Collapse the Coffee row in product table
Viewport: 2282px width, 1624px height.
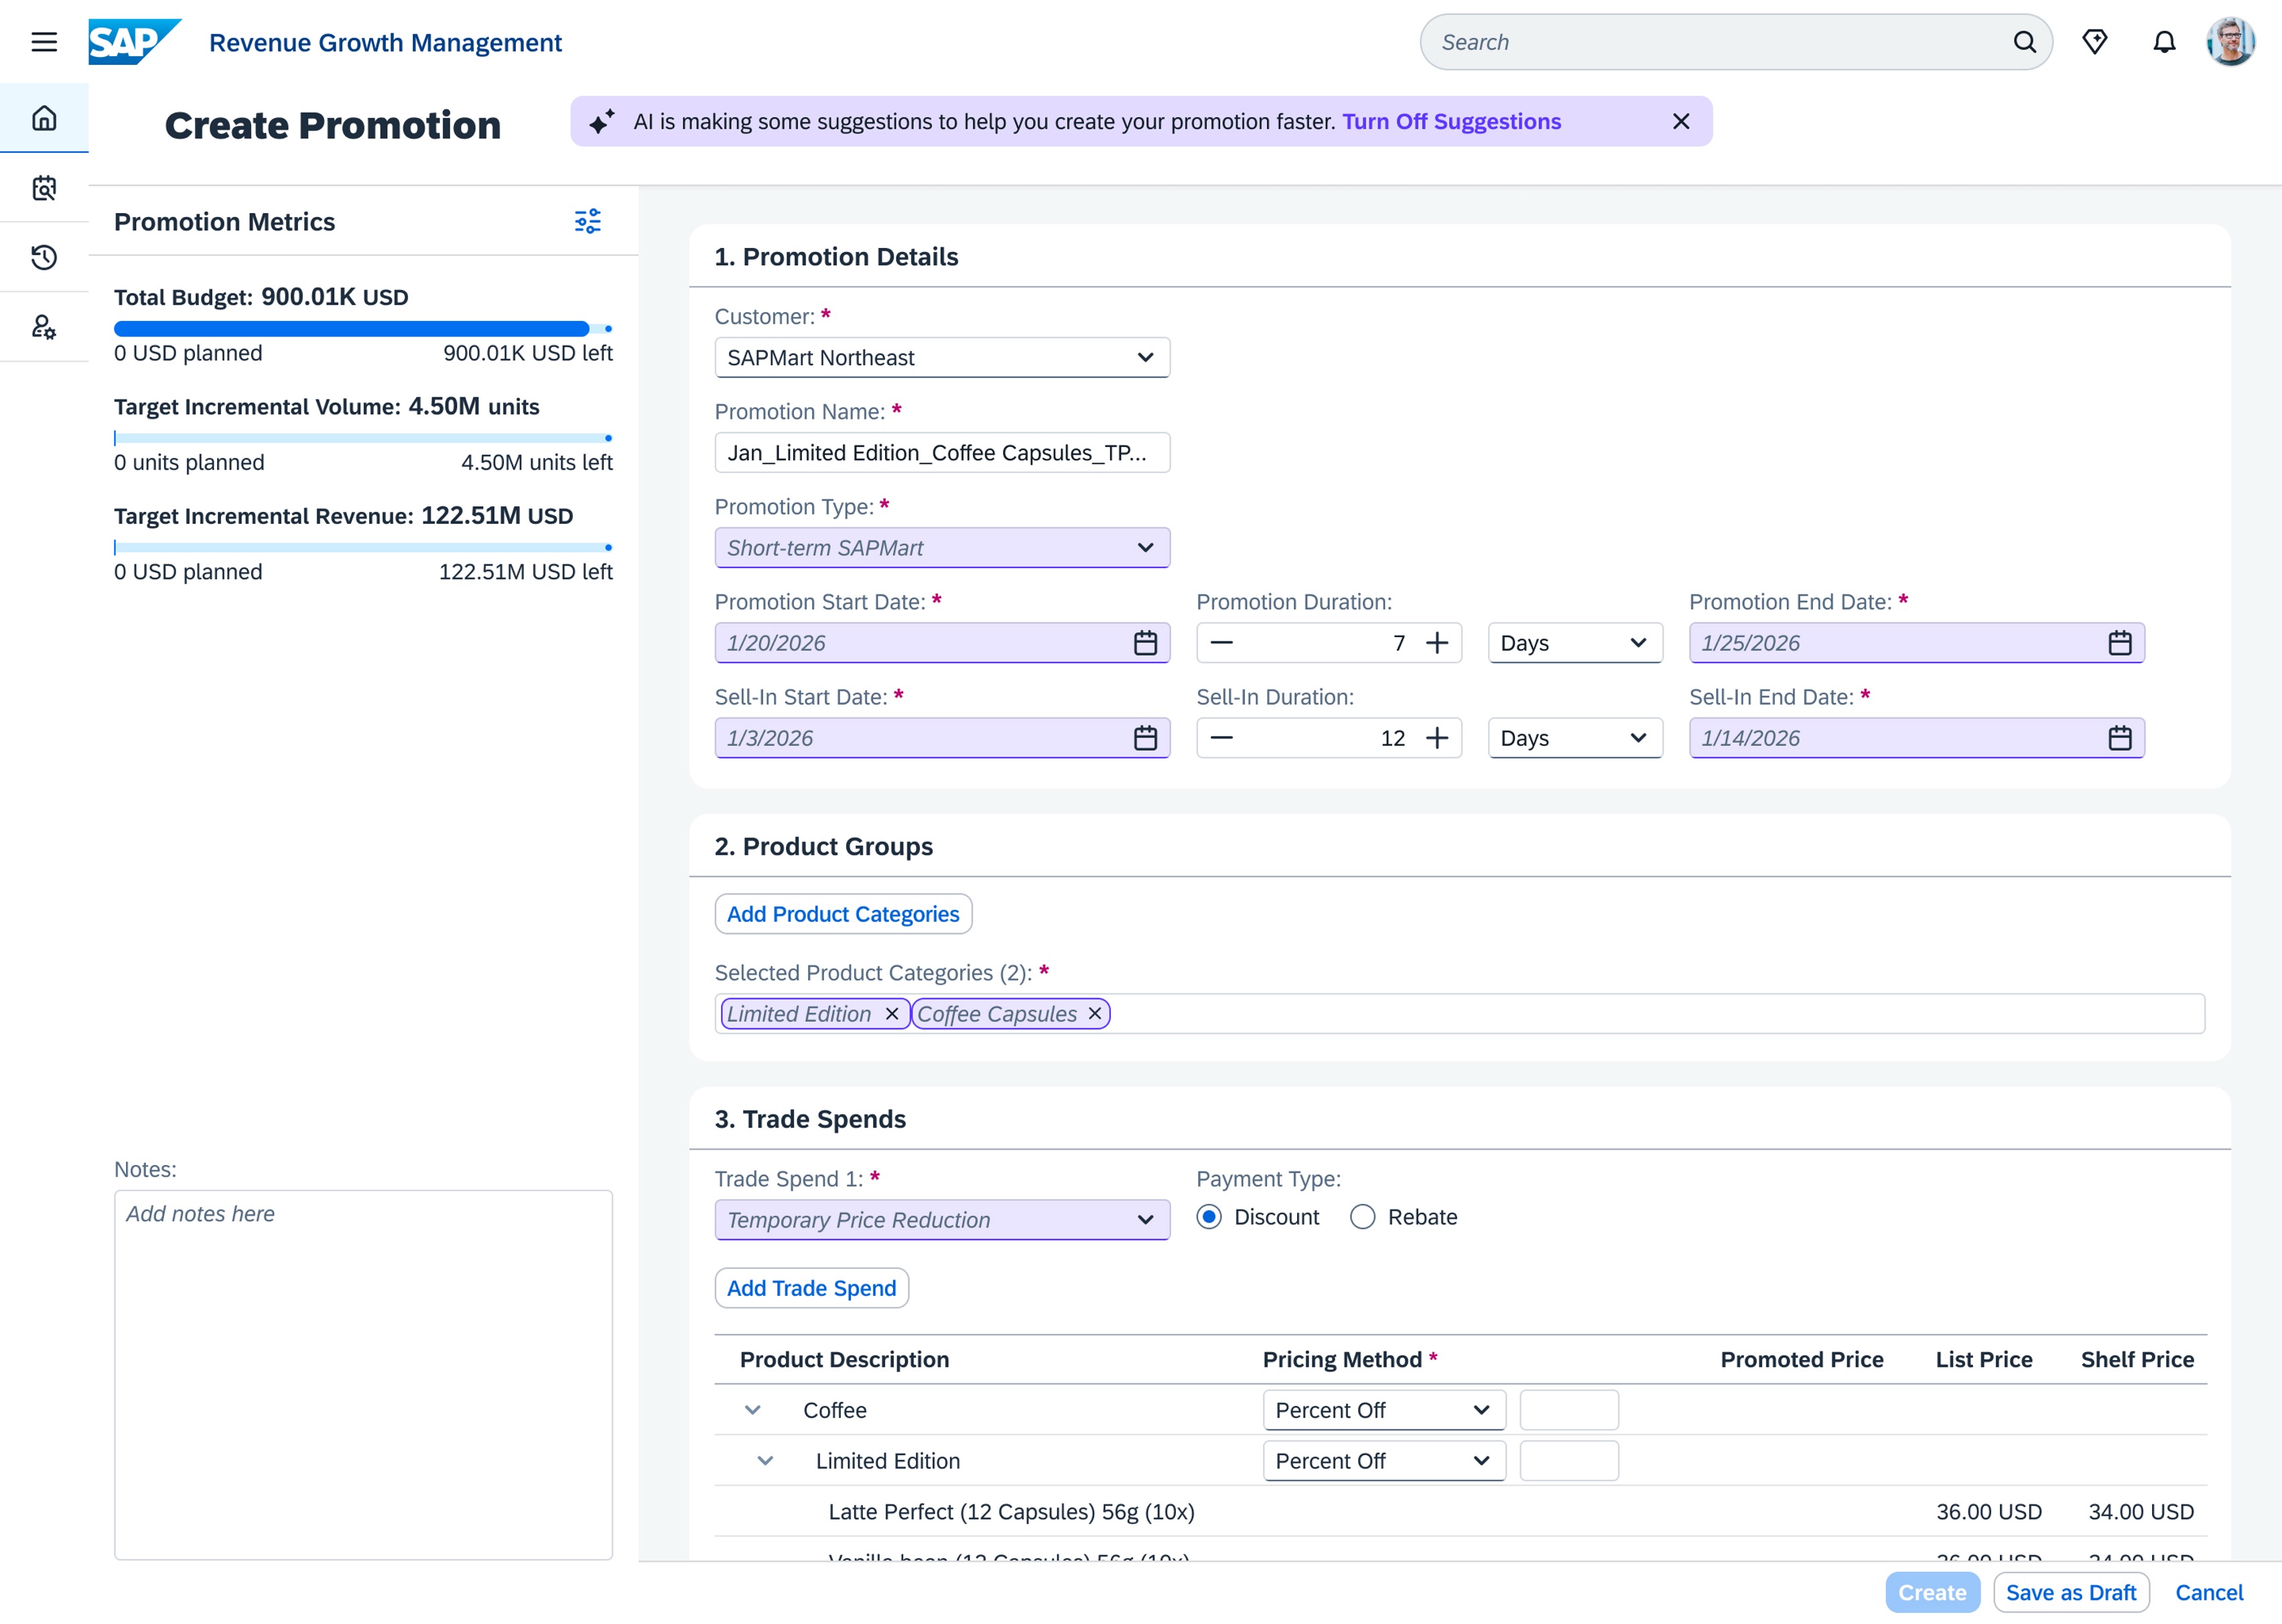pos(753,1410)
